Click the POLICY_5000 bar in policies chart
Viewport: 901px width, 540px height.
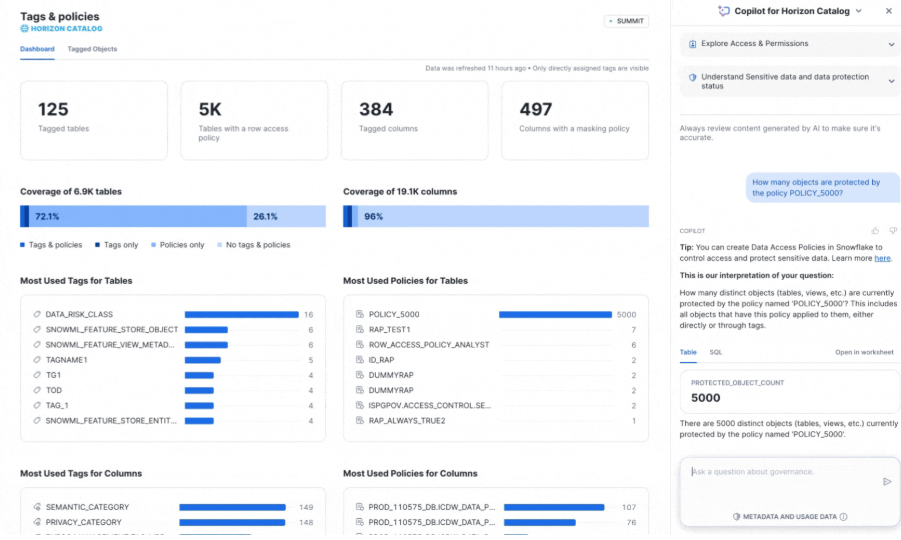(x=555, y=314)
